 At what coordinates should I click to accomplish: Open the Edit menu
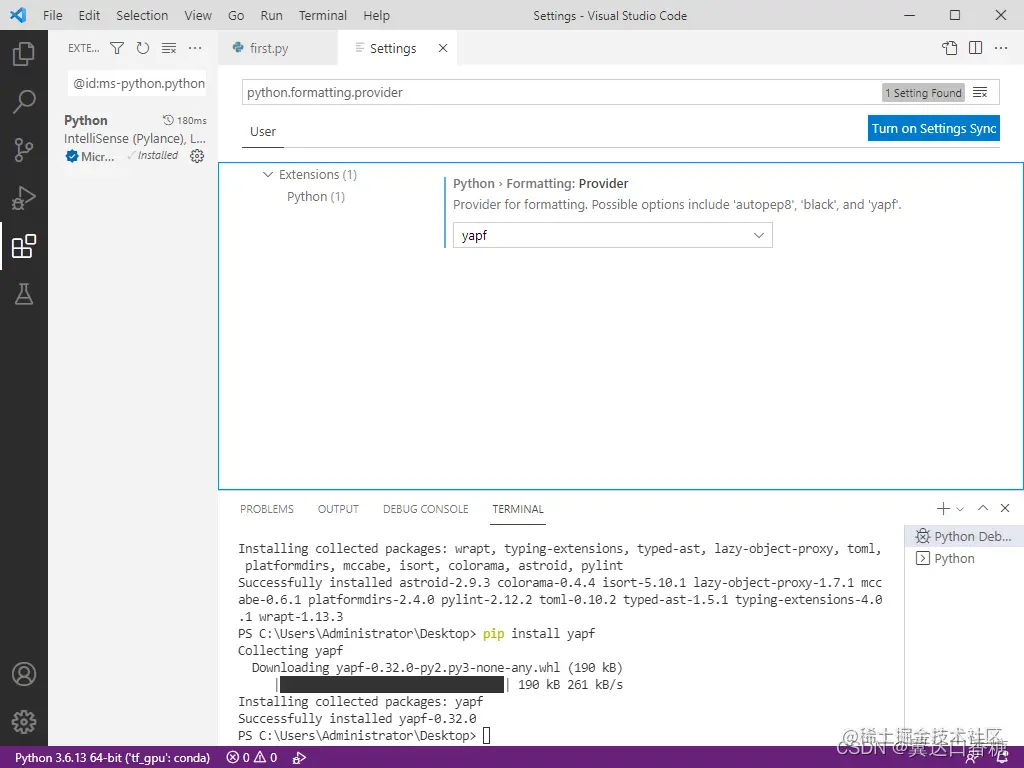point(89,15)
